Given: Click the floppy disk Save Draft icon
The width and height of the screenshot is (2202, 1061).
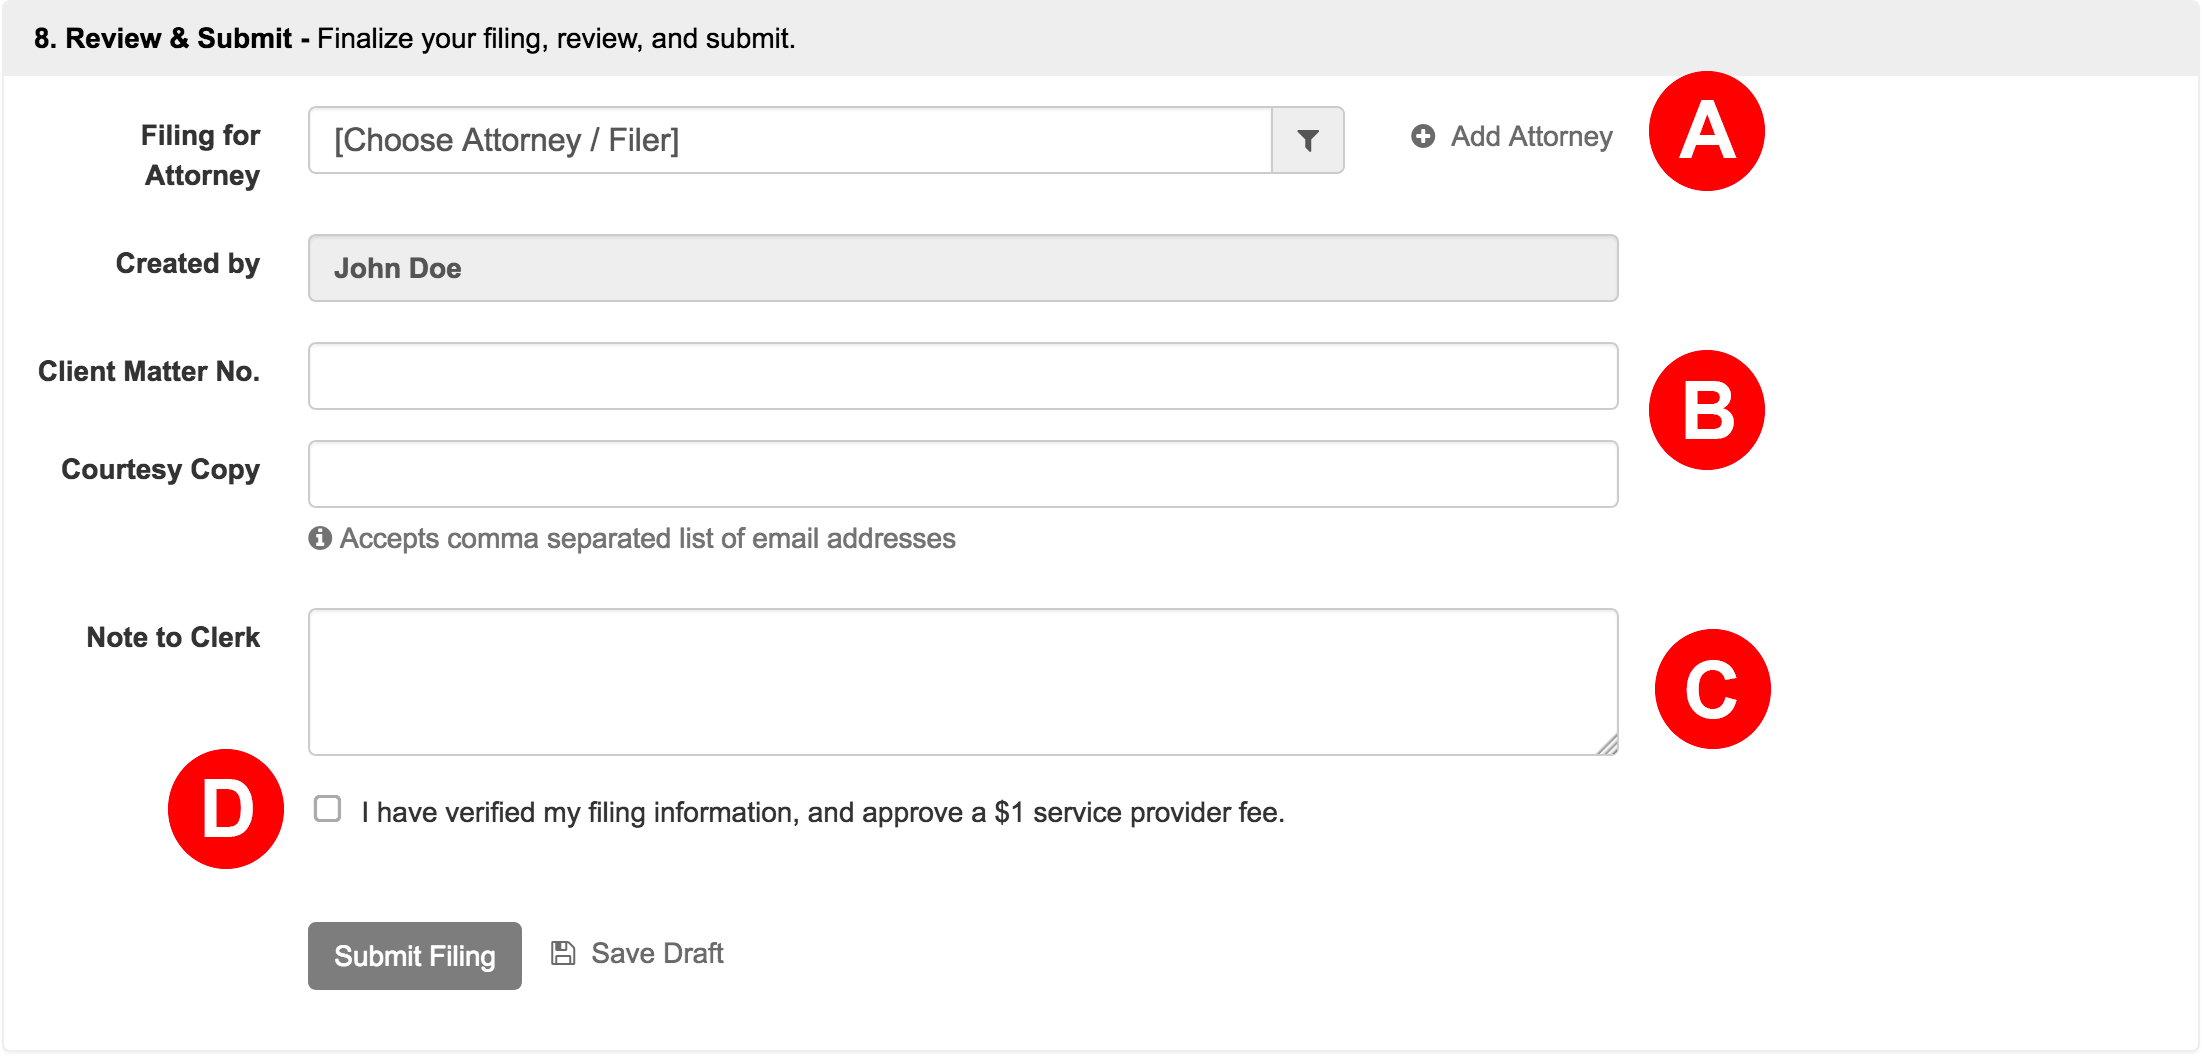Looking at the screenshot, I should 563,953.
